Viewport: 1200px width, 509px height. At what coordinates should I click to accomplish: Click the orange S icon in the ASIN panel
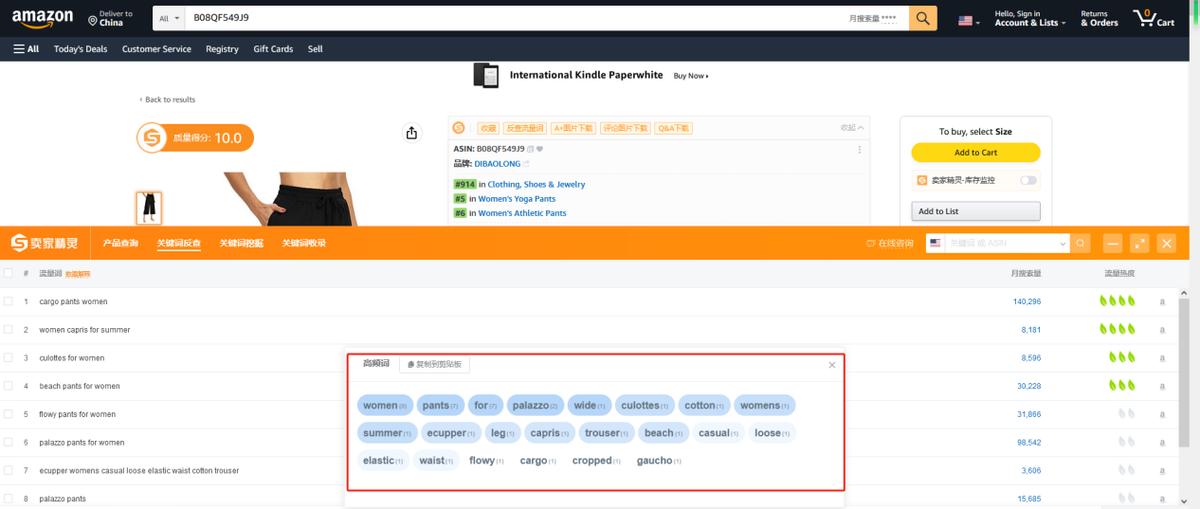[459, 128]
